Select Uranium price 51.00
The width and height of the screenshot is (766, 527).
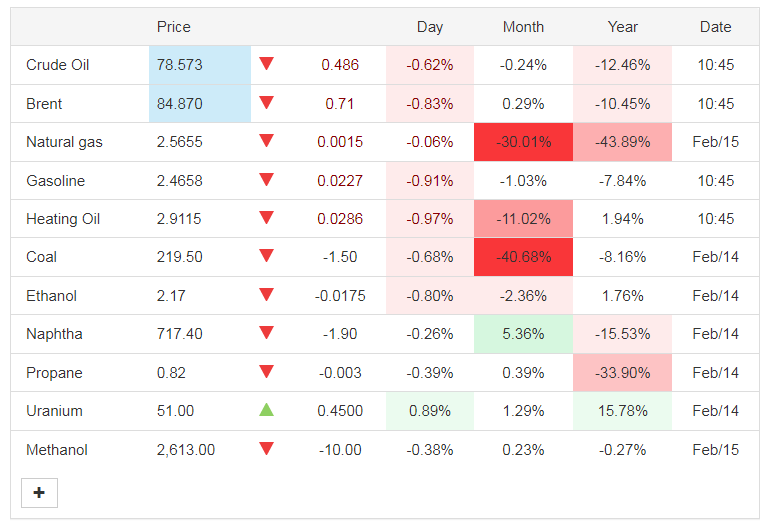(175, 411)
